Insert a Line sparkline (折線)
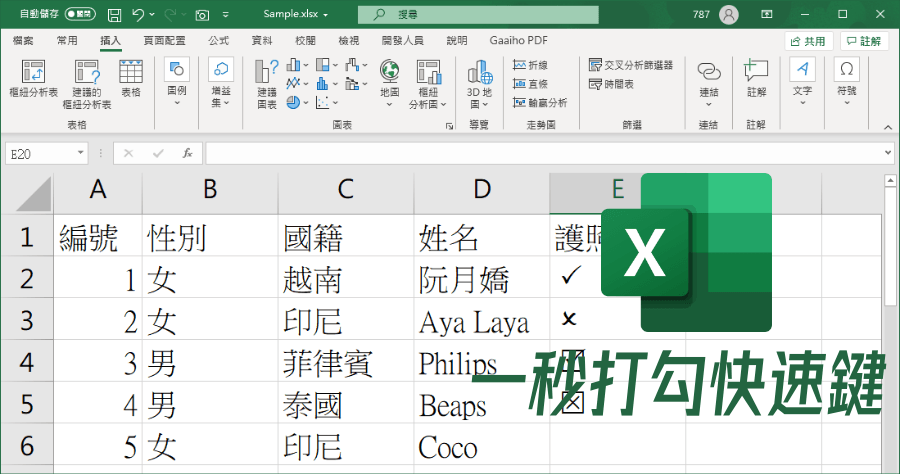This screenshot has height=474, width=900. tap(530, 65)
